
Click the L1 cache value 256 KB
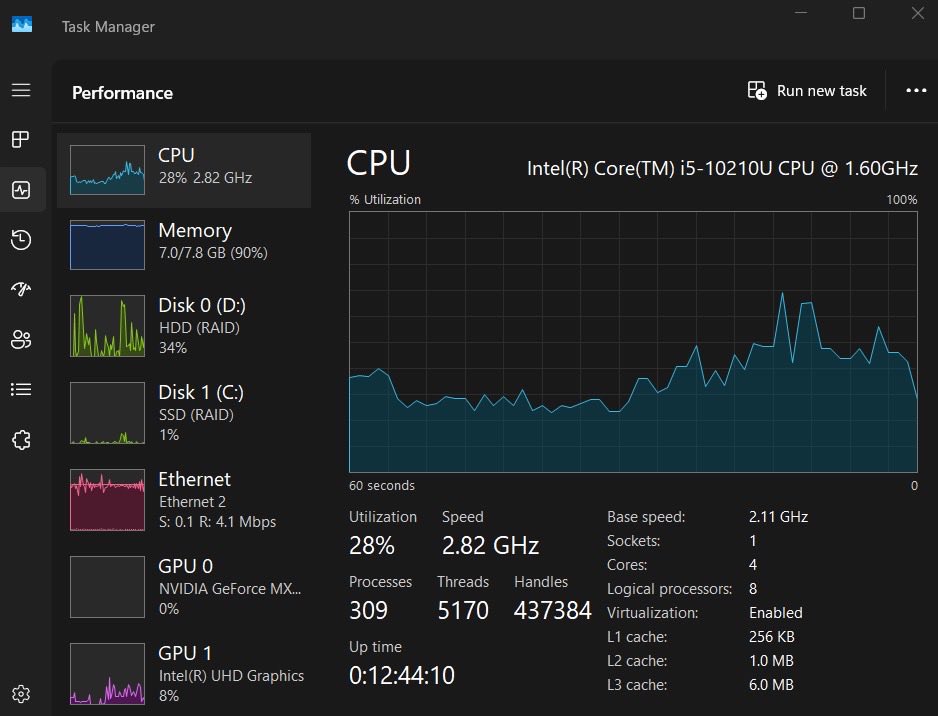[x=772, y=637]
